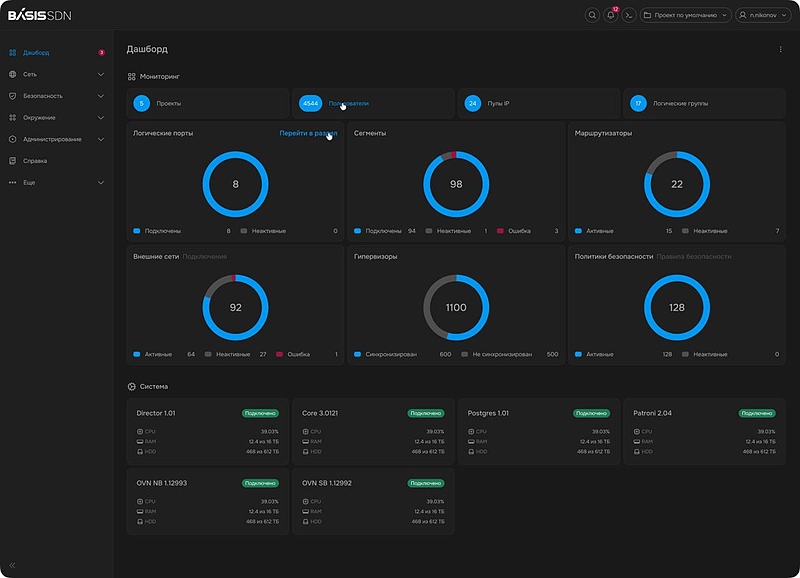Collapse sidebar using double-chevron icon
This screenshot has width=800, height=578.
(x=12, y=565)
